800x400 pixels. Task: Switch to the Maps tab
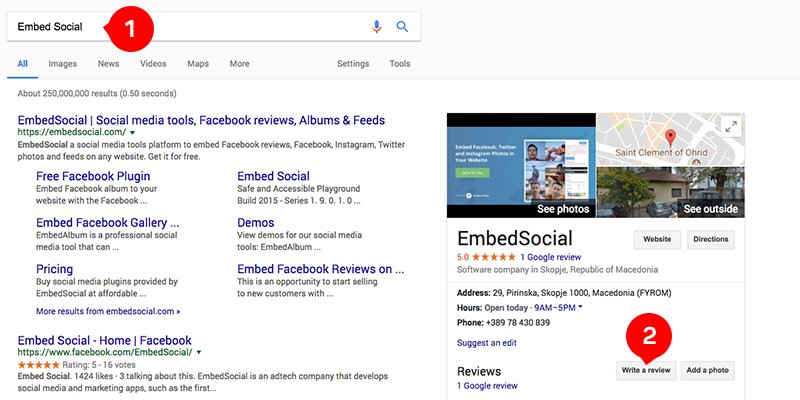point(198,64)
